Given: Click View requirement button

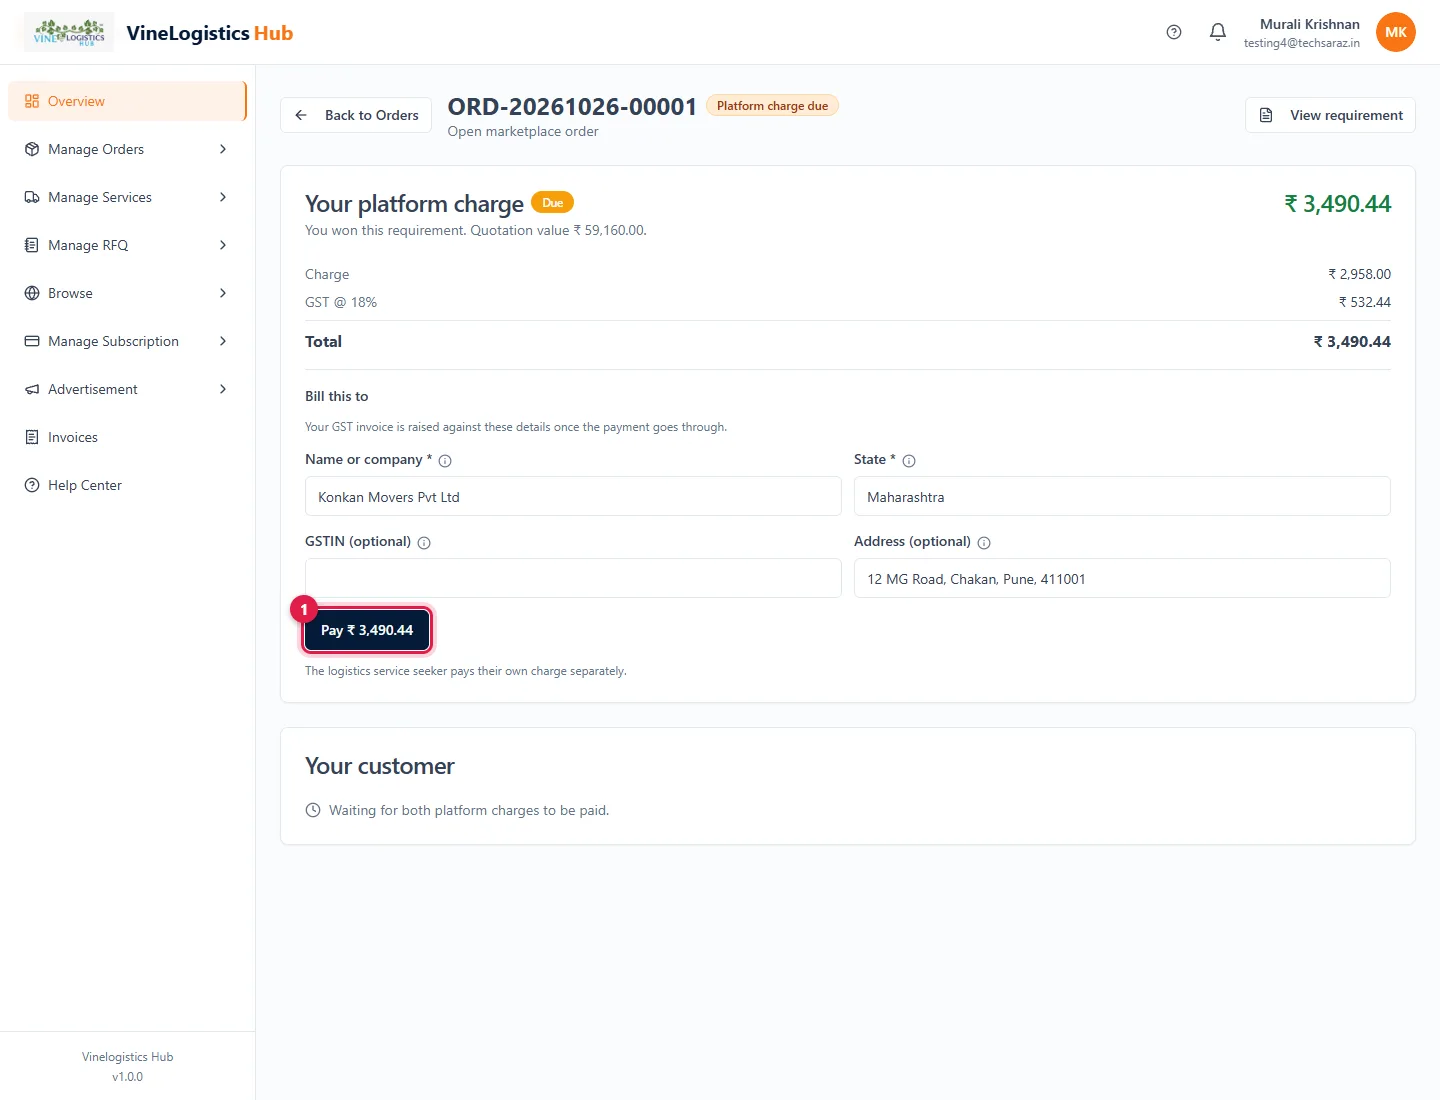Looking at the screenshot, I should (1330, 115).
